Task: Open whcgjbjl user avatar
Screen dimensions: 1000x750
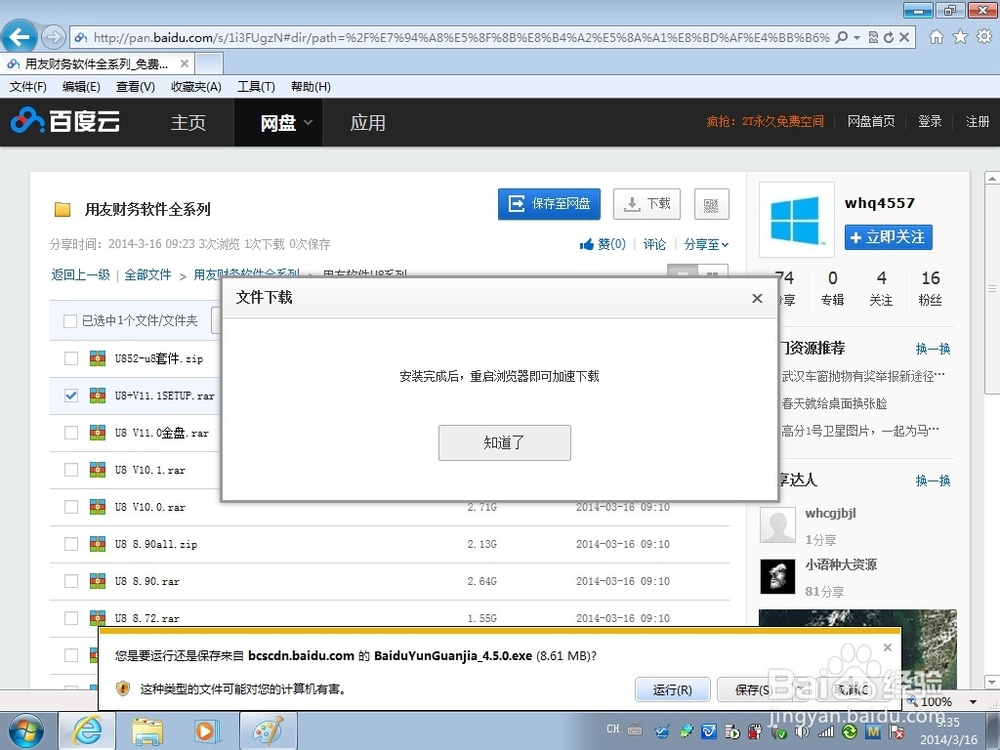Action: coord(777,525)
